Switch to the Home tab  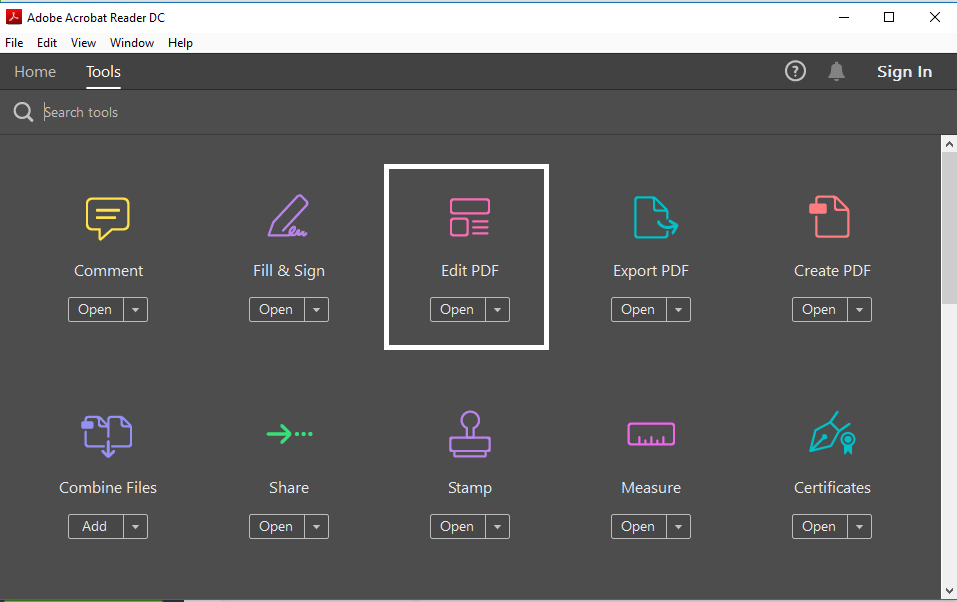[x=35, y=71]
